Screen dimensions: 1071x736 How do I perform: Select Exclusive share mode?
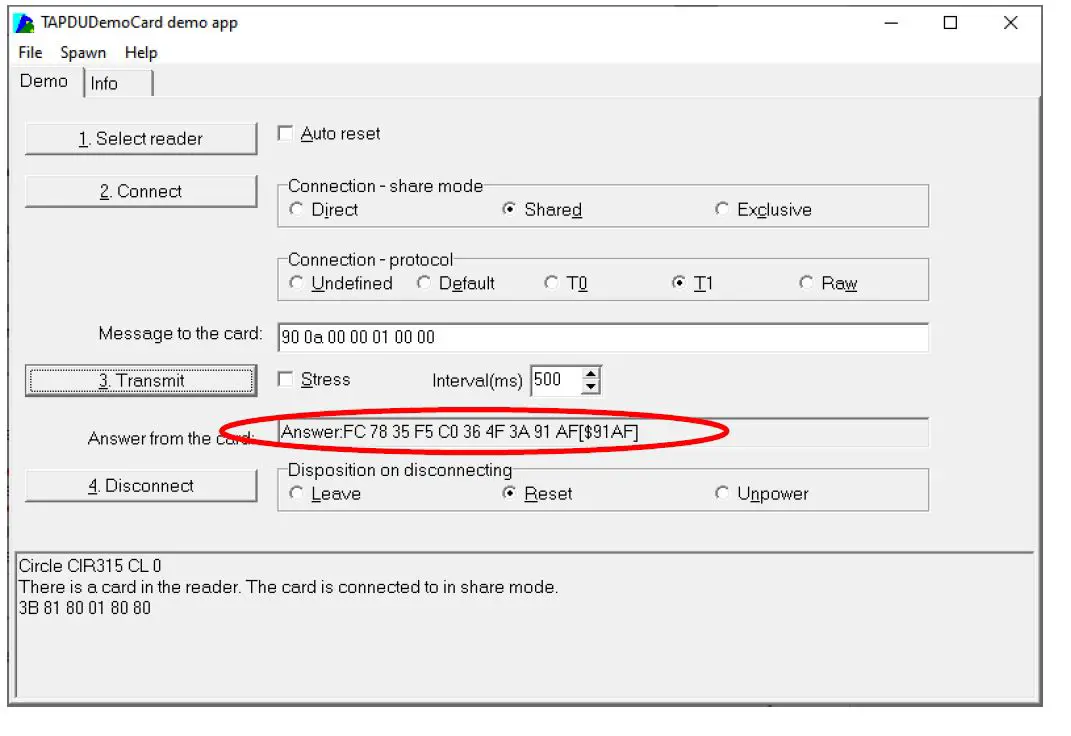[x=722, y=209]
